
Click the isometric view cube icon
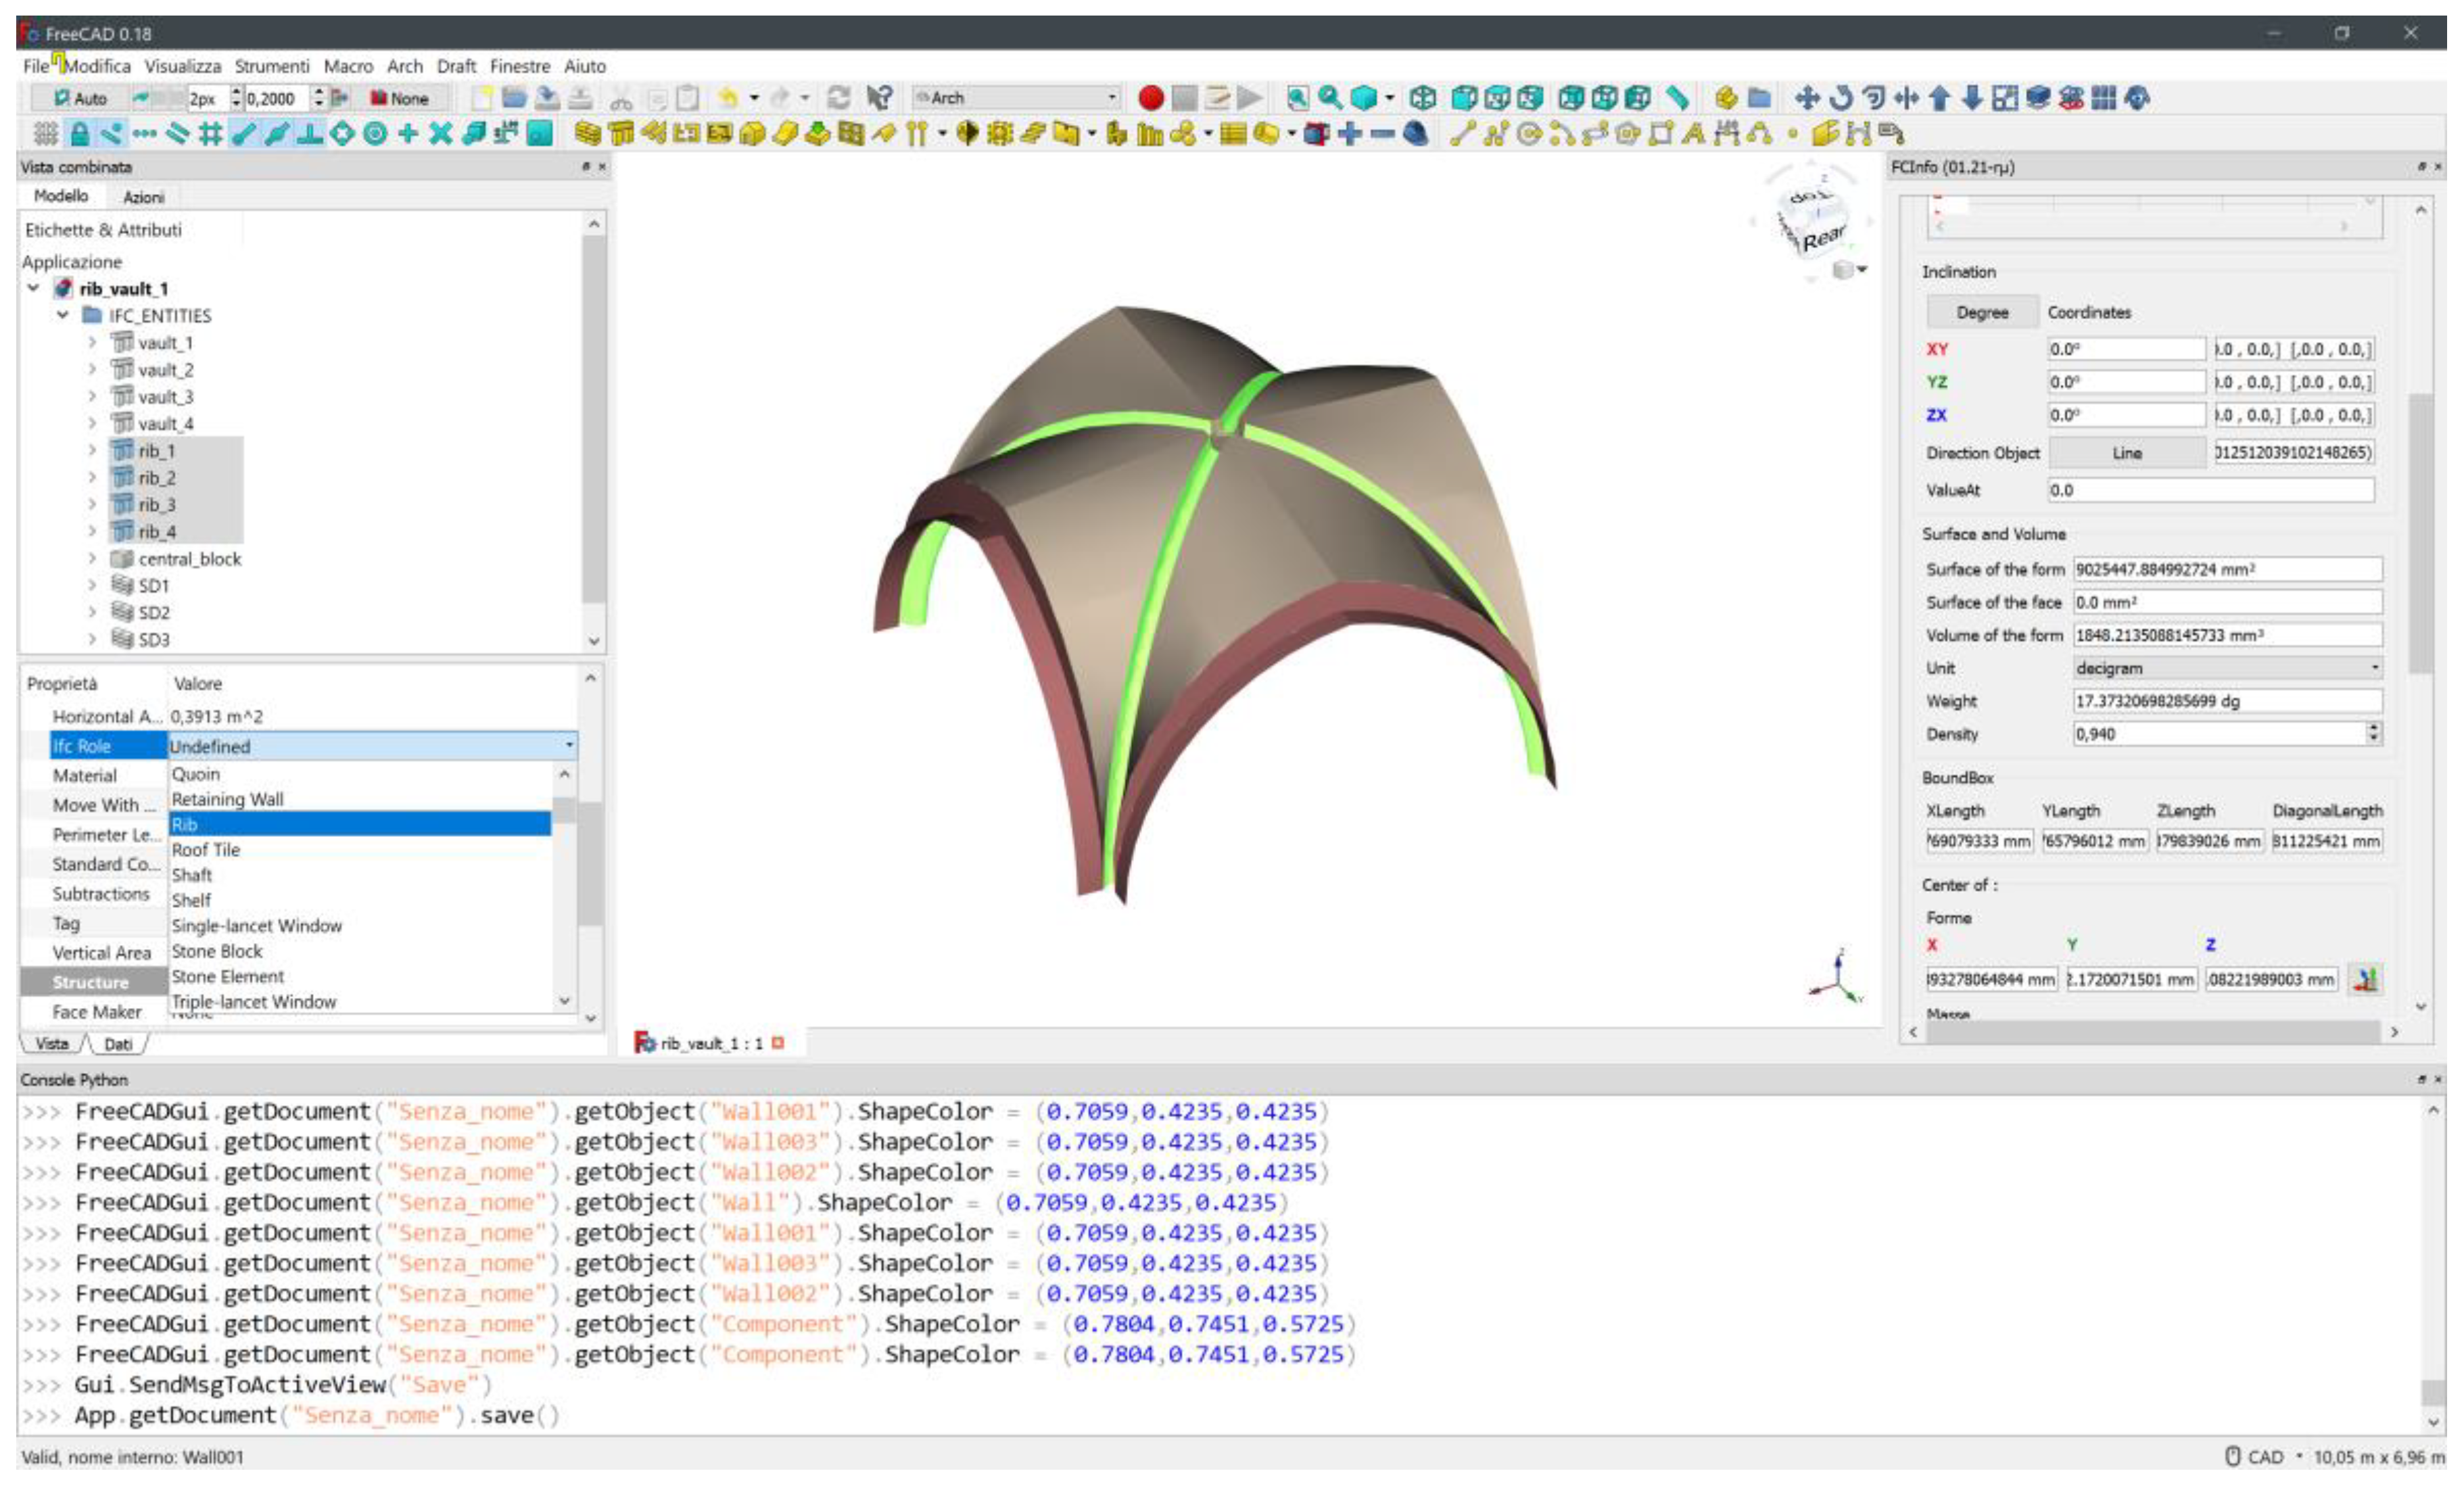[x=1423, y=98]
